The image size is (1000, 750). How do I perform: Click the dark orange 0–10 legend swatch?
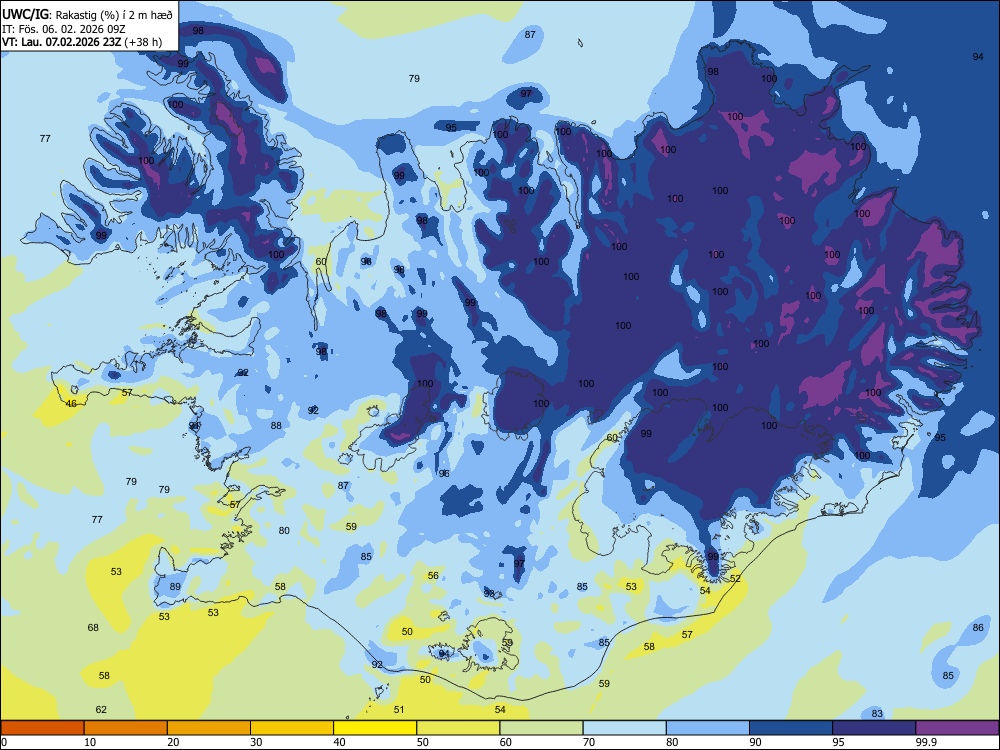(42, 728)
